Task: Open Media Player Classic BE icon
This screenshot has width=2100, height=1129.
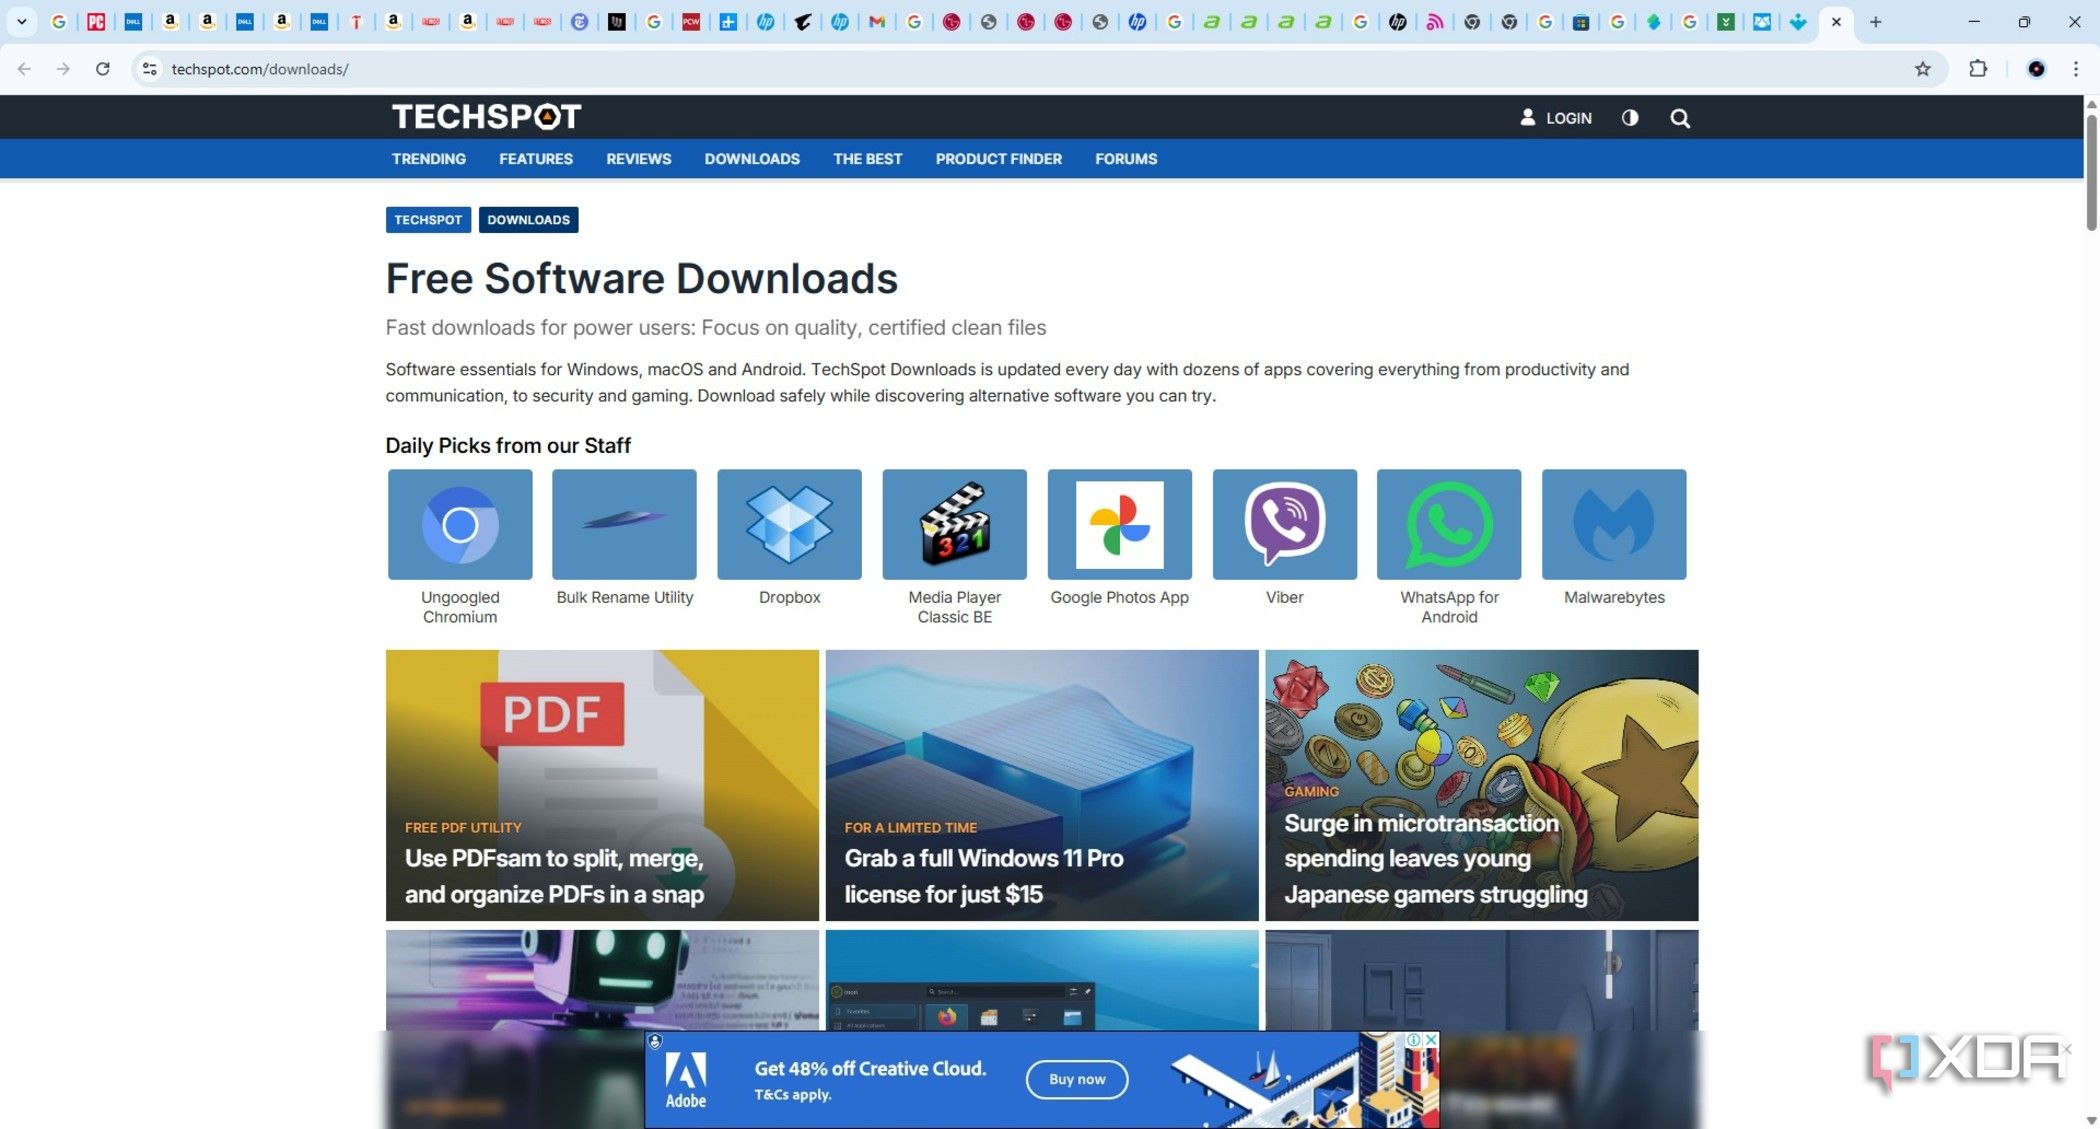Action: (x=954, y=524)
